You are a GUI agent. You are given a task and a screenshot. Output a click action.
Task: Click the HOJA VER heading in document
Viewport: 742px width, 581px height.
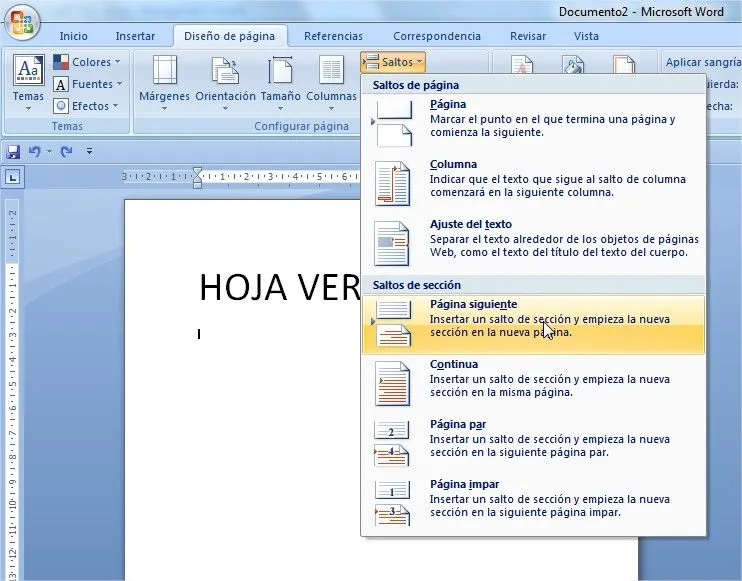click(280, 287)
